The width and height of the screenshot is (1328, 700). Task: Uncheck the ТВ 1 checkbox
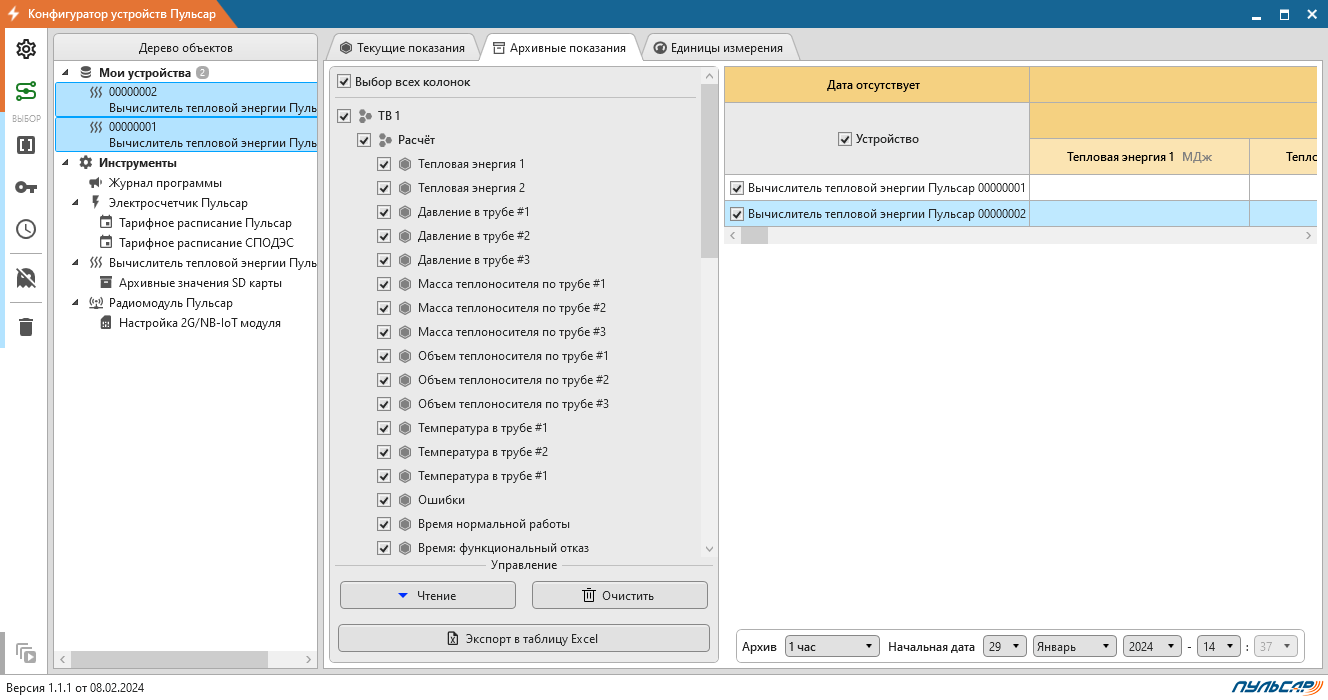tap(344, 116)
